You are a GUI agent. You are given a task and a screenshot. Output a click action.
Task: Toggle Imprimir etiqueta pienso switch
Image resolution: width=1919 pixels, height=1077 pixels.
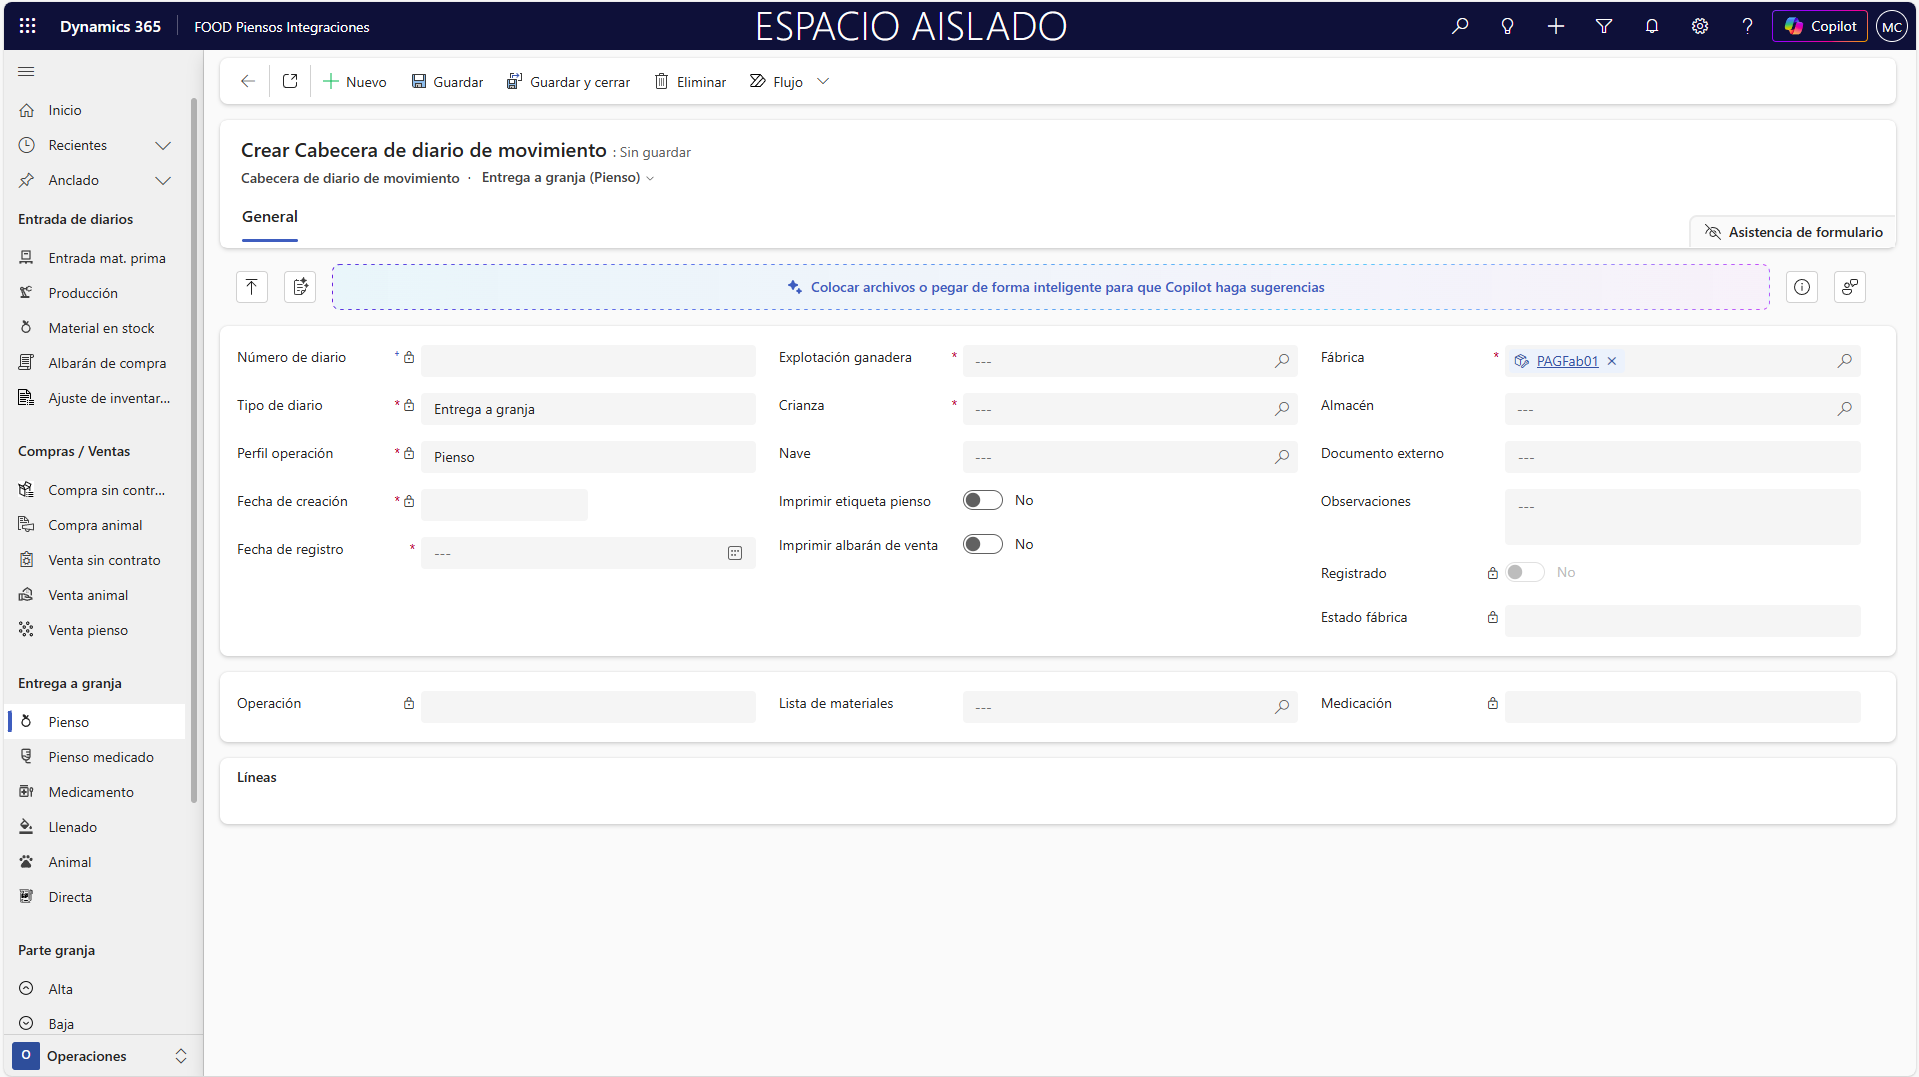coord(982,500)
